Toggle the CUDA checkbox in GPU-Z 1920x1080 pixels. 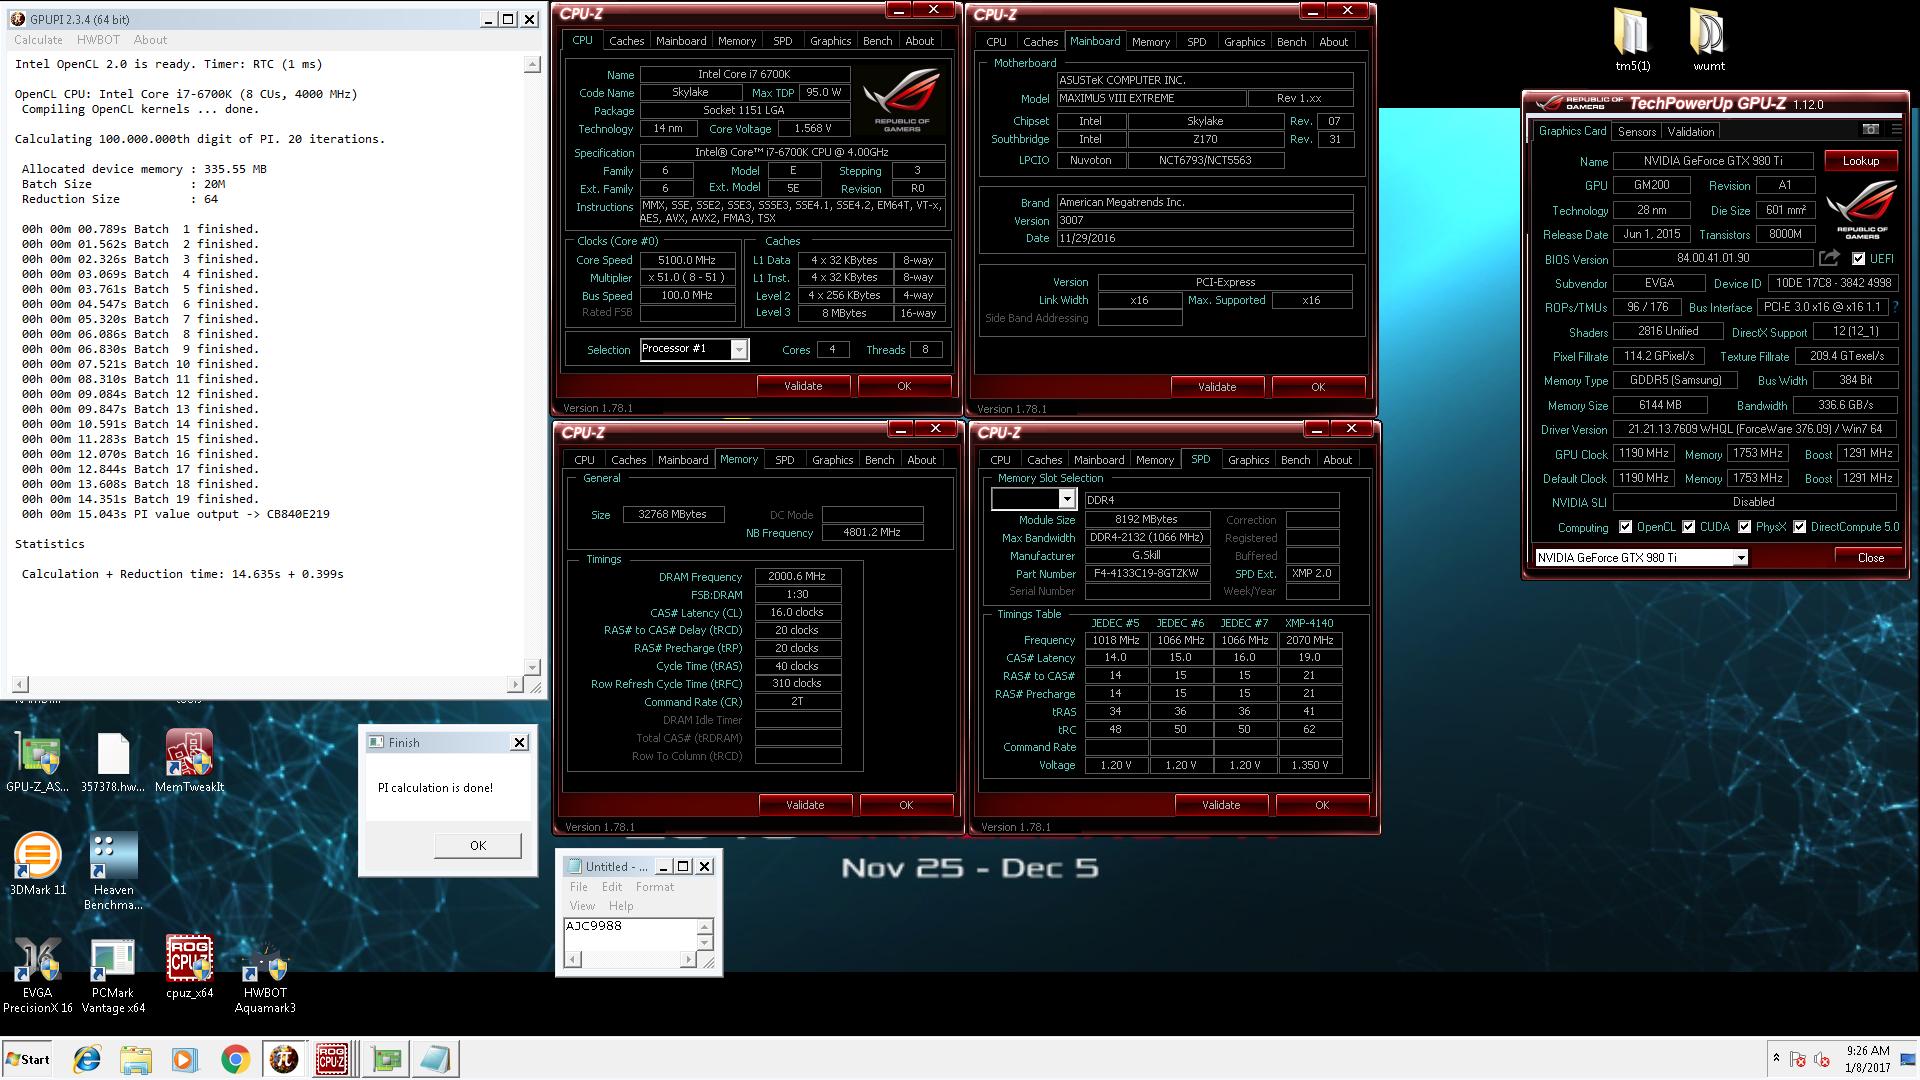point(1688,527)
